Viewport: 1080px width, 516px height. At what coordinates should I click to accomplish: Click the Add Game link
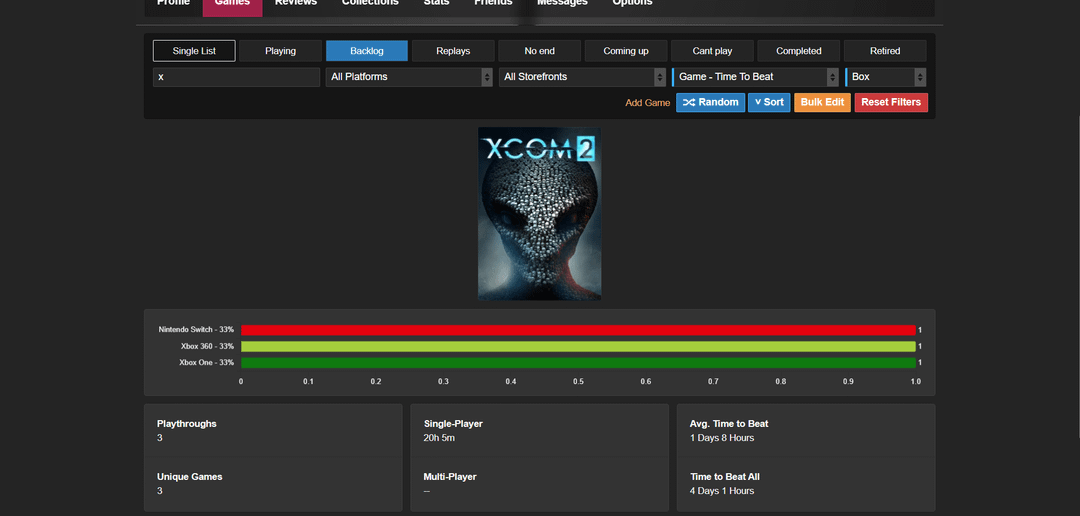coord(648,103)
